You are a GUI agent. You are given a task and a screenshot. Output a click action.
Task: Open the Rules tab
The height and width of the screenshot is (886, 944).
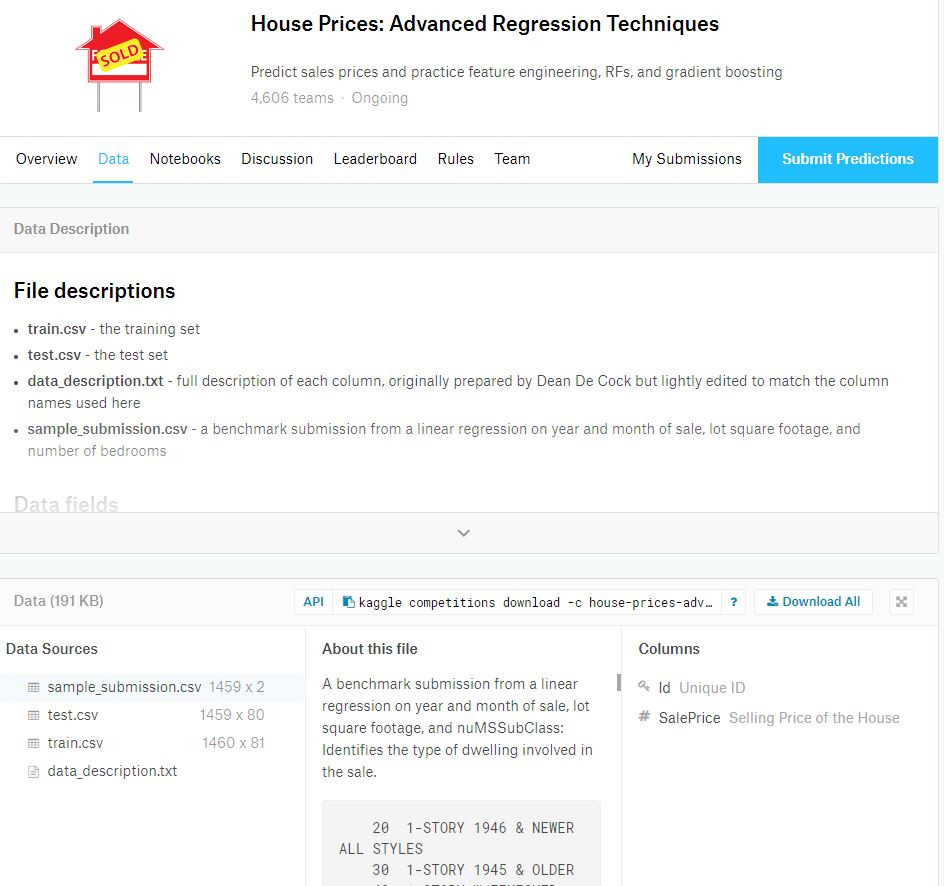tap(455, 159)
